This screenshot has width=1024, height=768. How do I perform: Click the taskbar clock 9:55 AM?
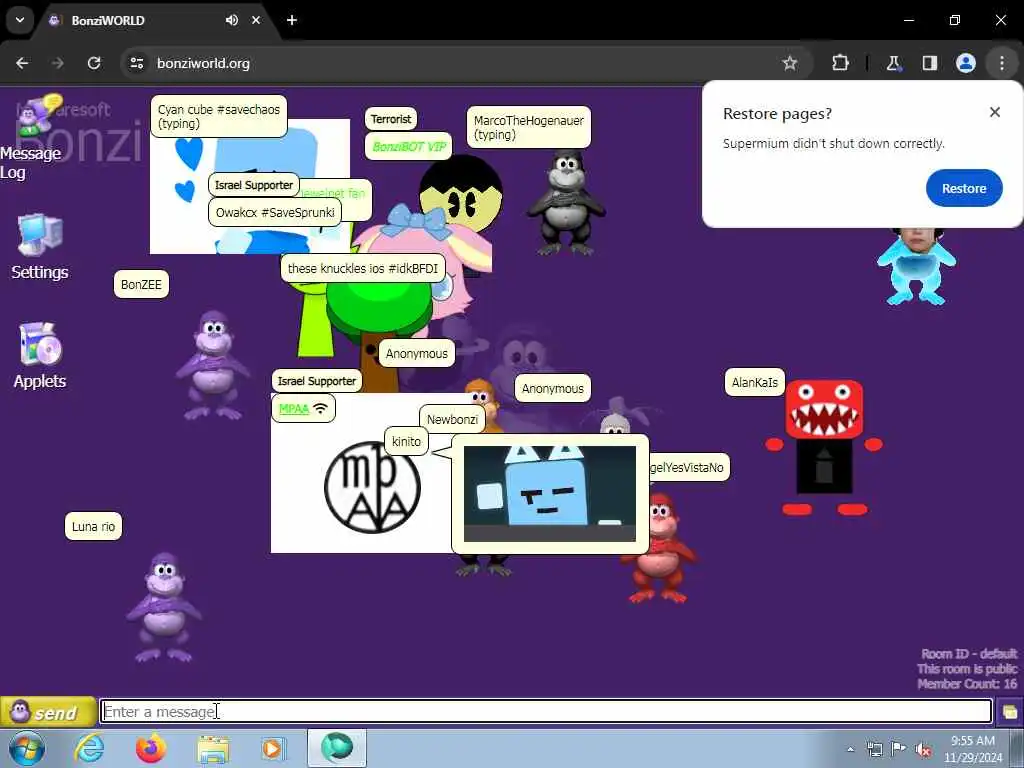972,748
